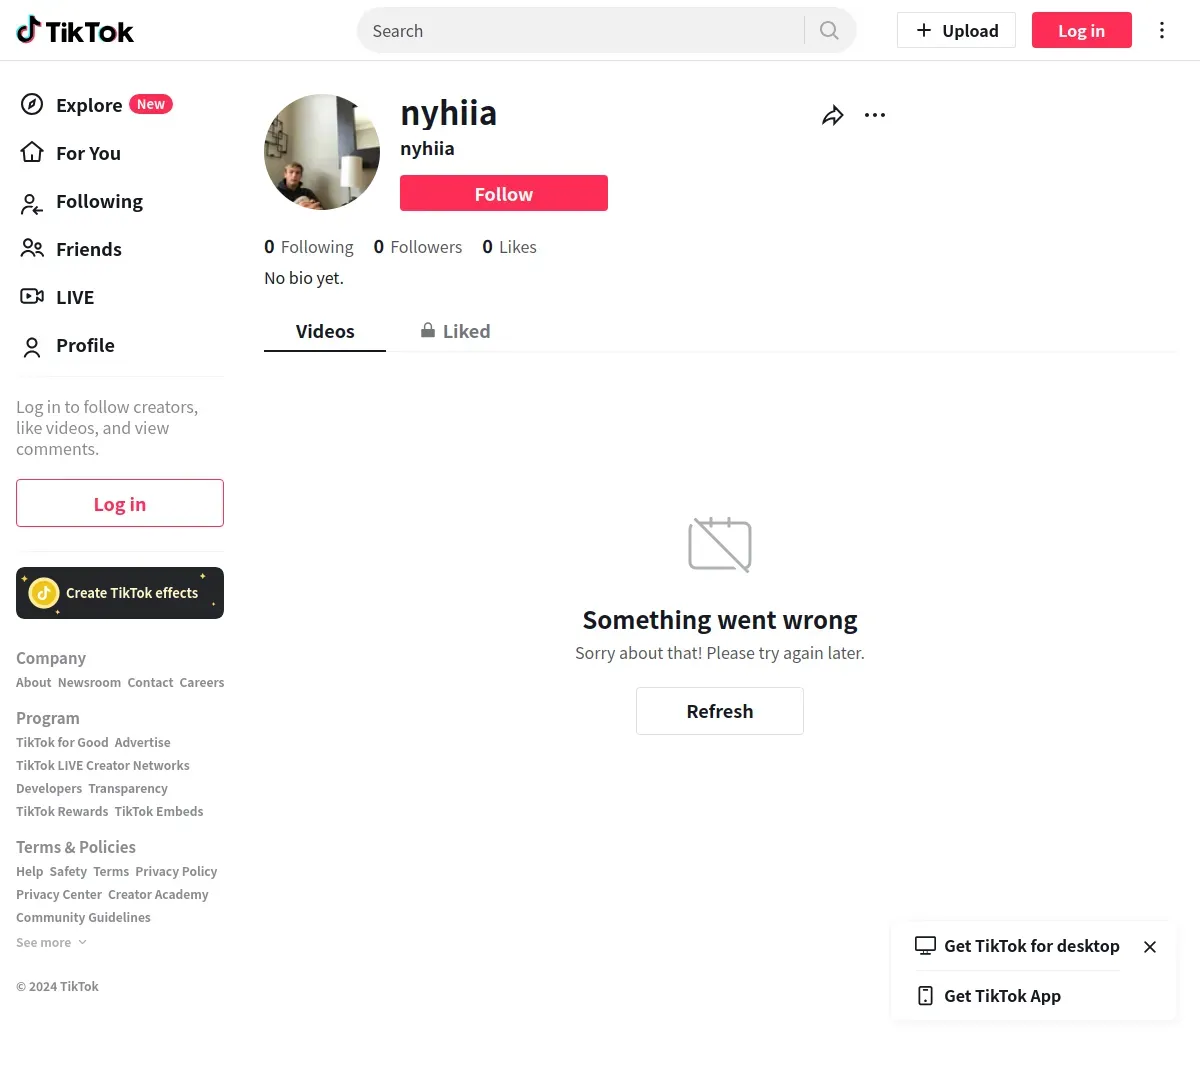Open LIVE in the sidebar
Viewport: 1200px width, 1069px height.
tap(75, 297)
